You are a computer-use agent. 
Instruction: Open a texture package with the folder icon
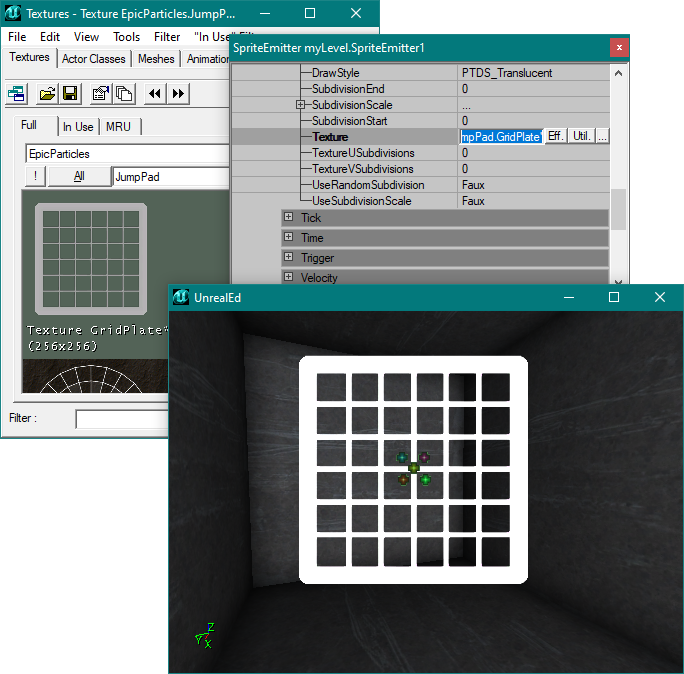click(x=47, y=94)
